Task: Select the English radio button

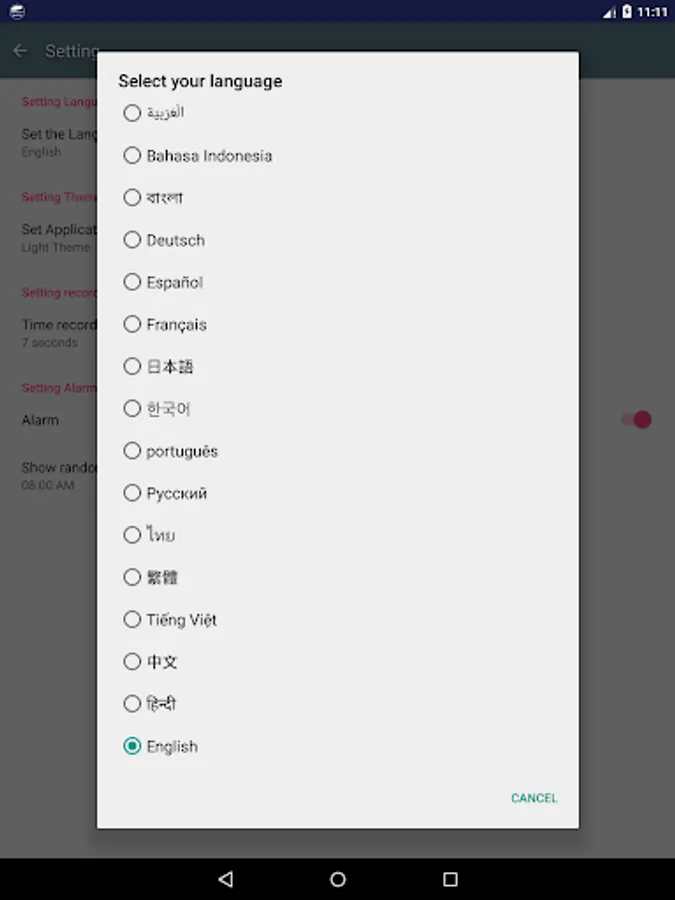Action: (x=132, y=746)
